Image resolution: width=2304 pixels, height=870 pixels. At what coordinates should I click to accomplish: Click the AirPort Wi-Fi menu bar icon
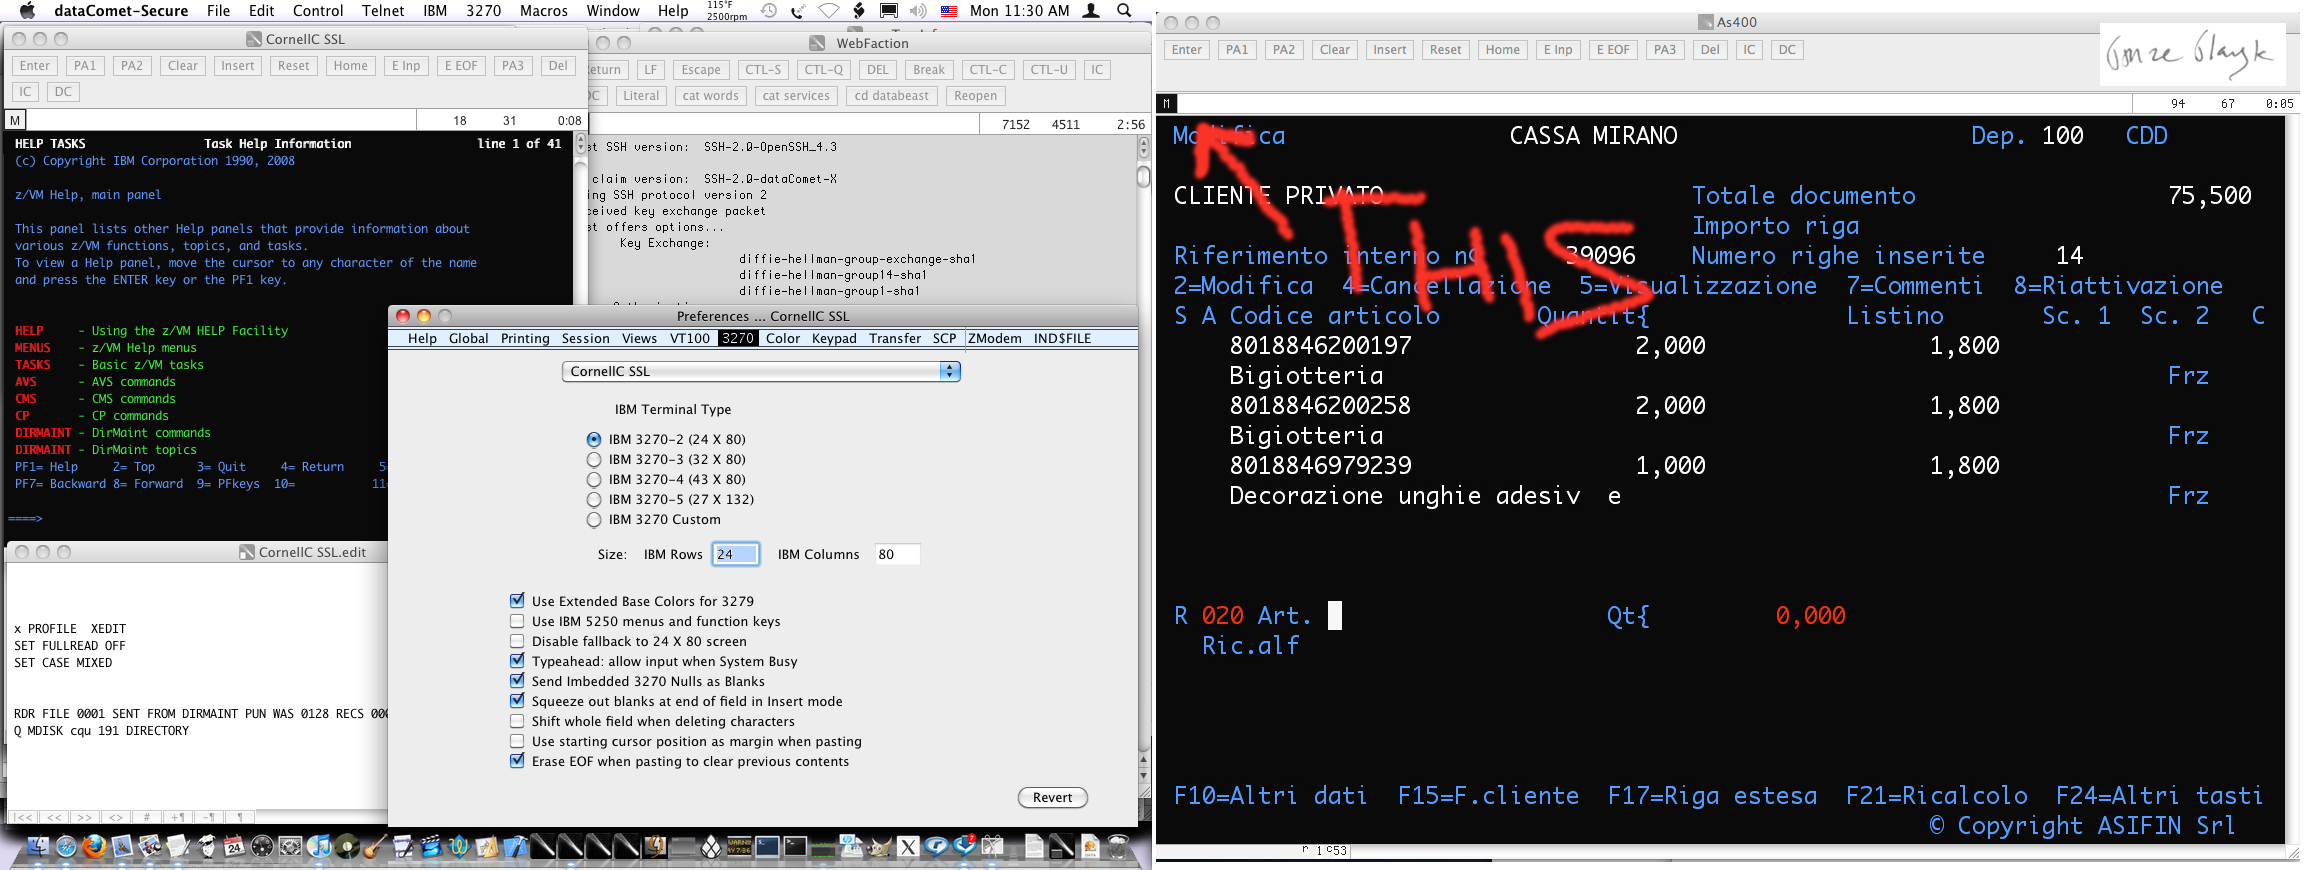pyautogui.click(x=829, y=11)
